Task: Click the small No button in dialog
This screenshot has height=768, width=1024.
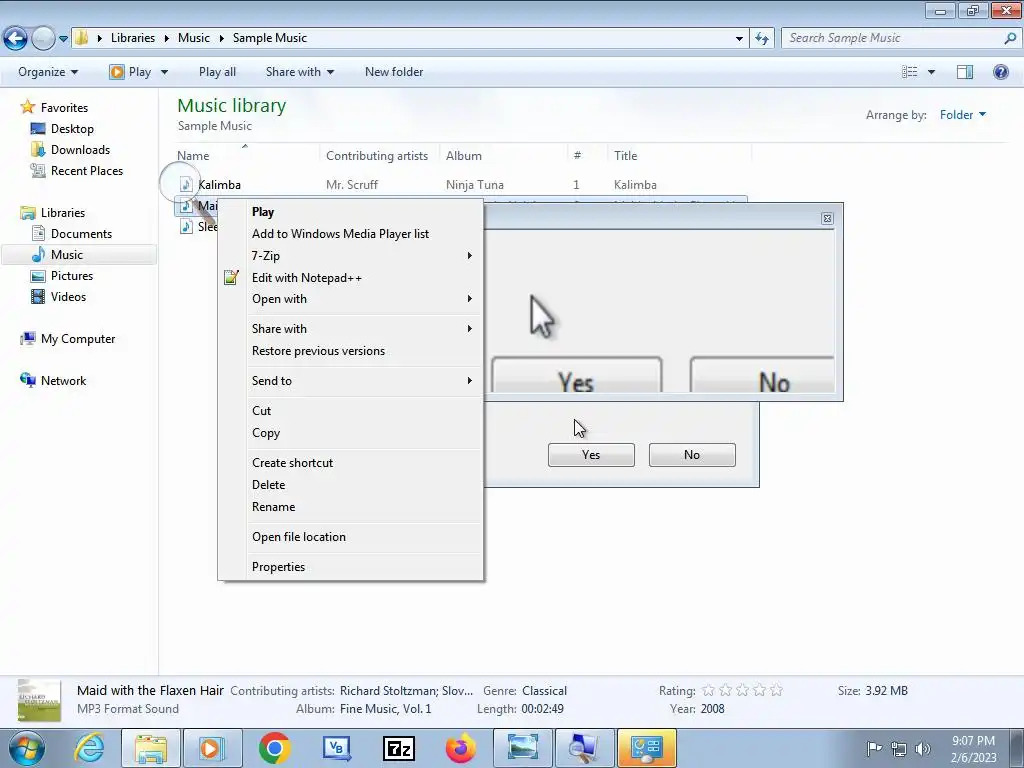Action: (x=692, y=455)
